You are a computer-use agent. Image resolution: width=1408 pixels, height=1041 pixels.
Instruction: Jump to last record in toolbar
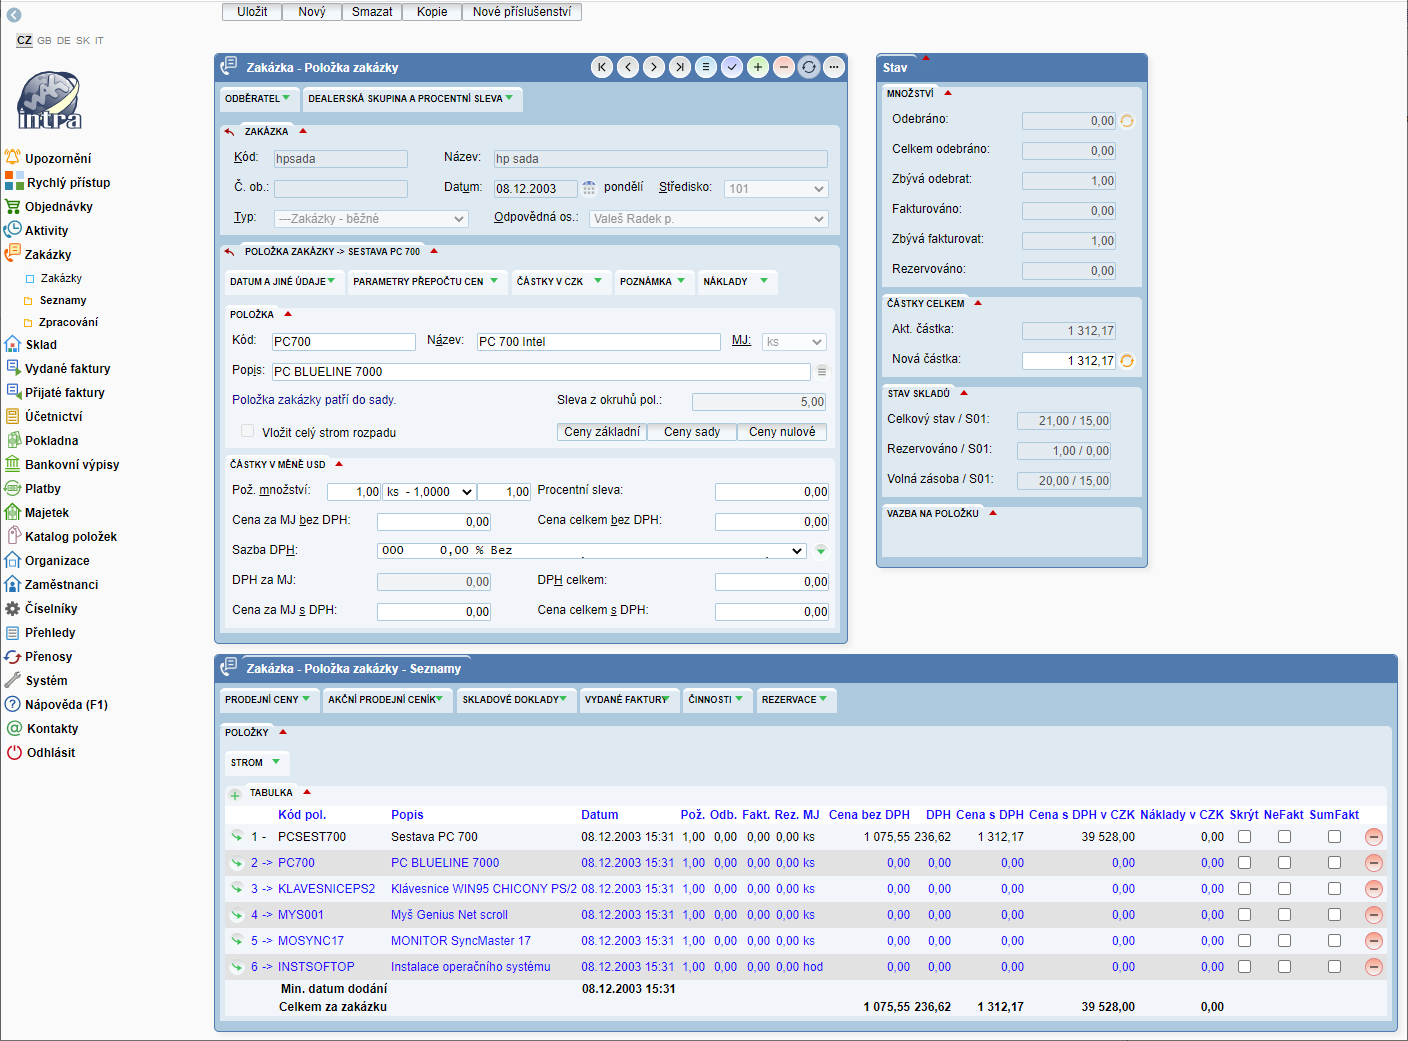point(680,67)
